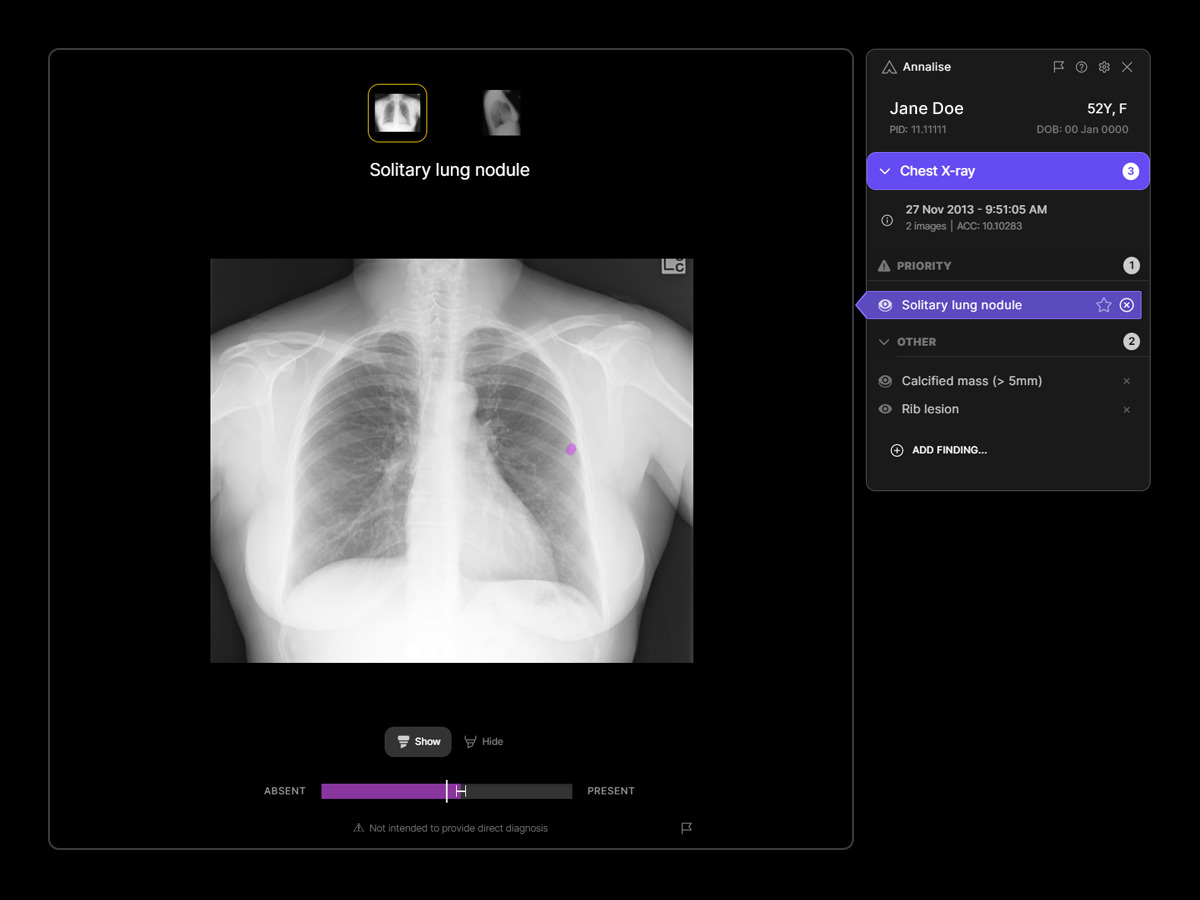Click the info icon next to the study date

click(886, 220)
